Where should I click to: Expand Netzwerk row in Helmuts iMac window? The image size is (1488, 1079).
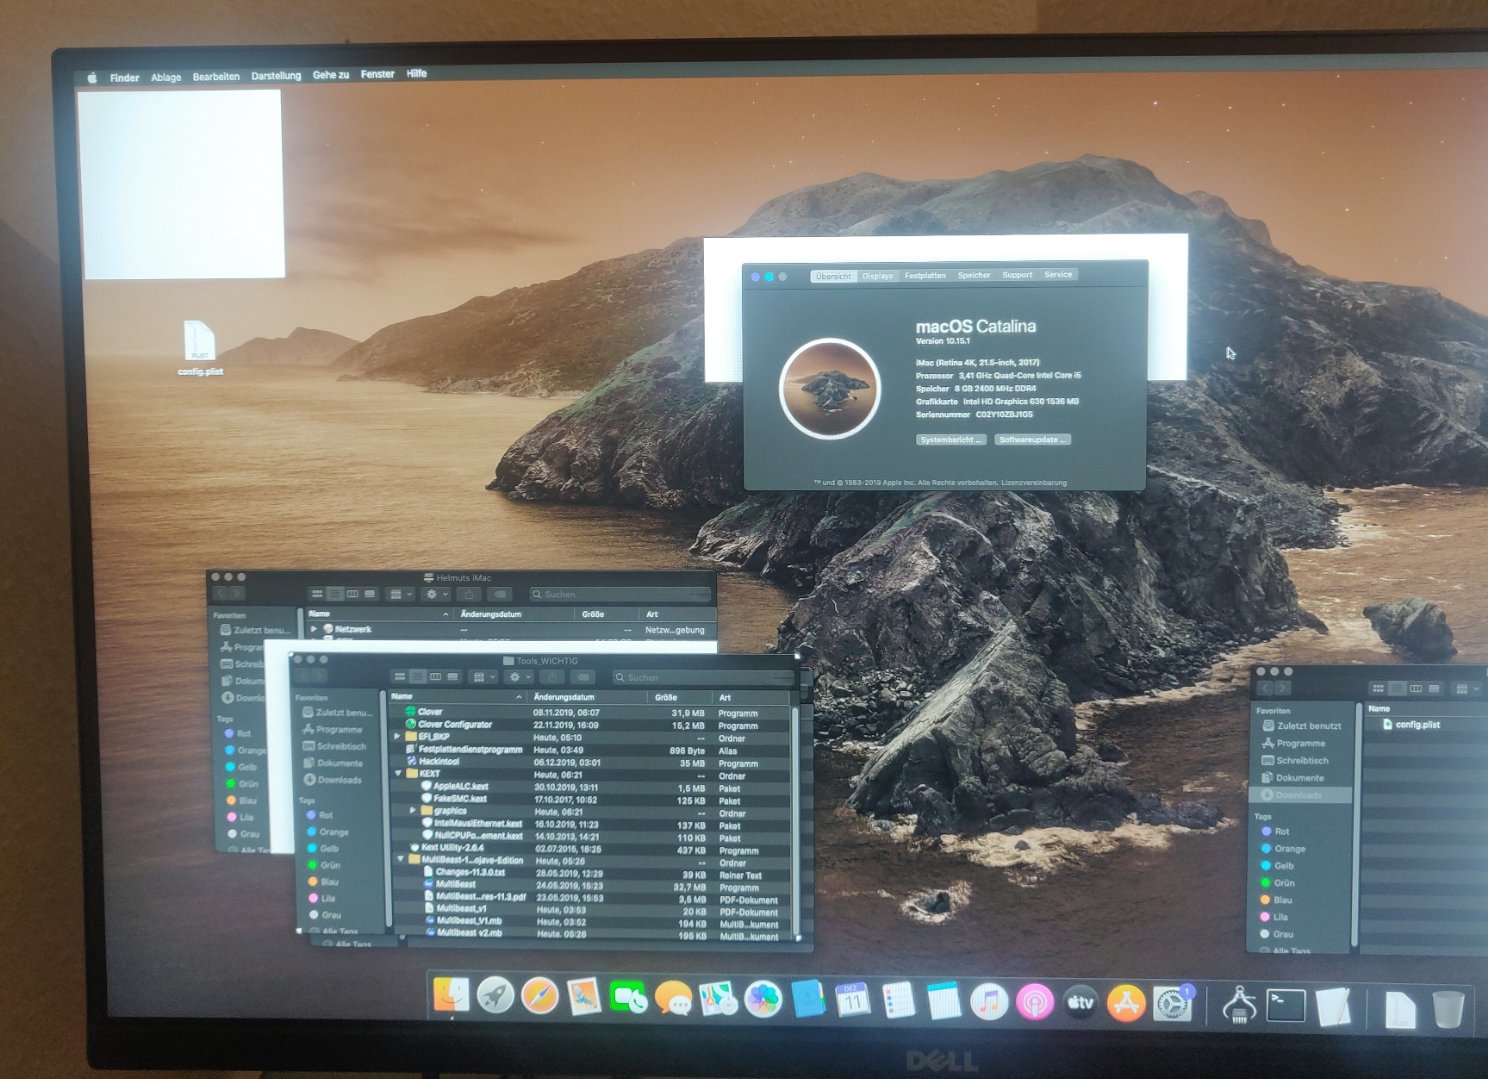(314, 630)
